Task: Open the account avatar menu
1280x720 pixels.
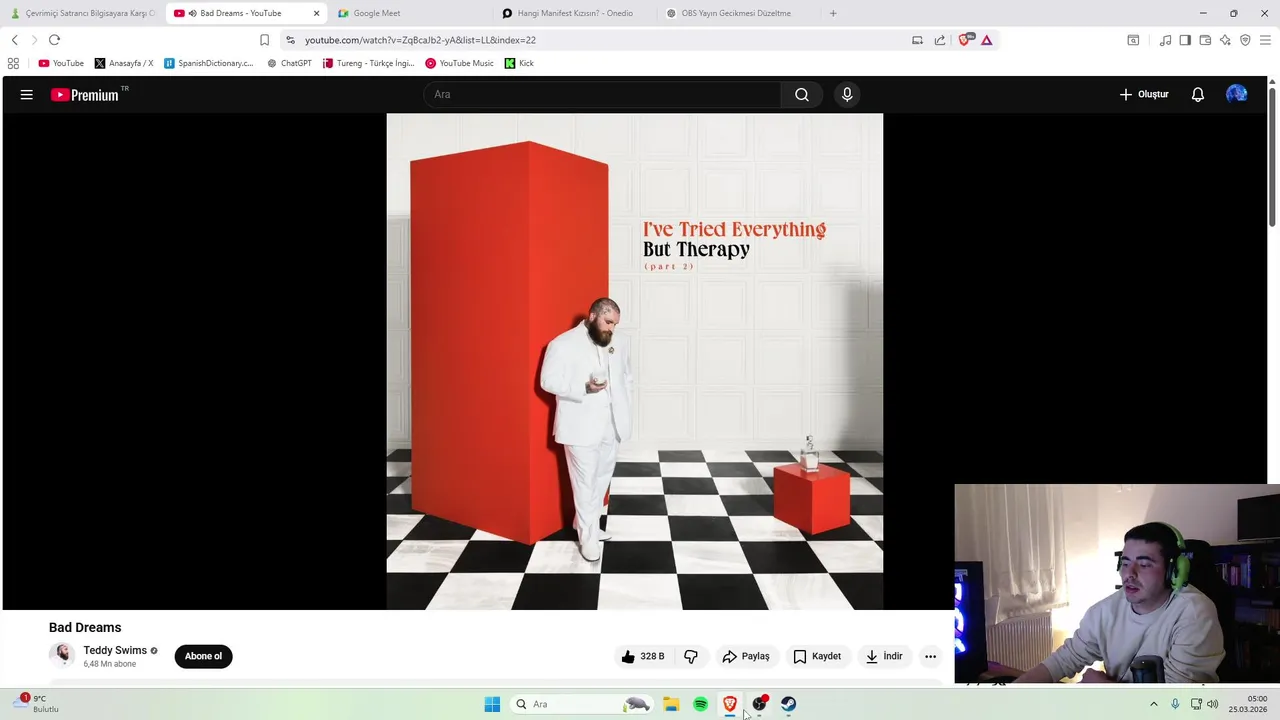Action: (1237, 94)
